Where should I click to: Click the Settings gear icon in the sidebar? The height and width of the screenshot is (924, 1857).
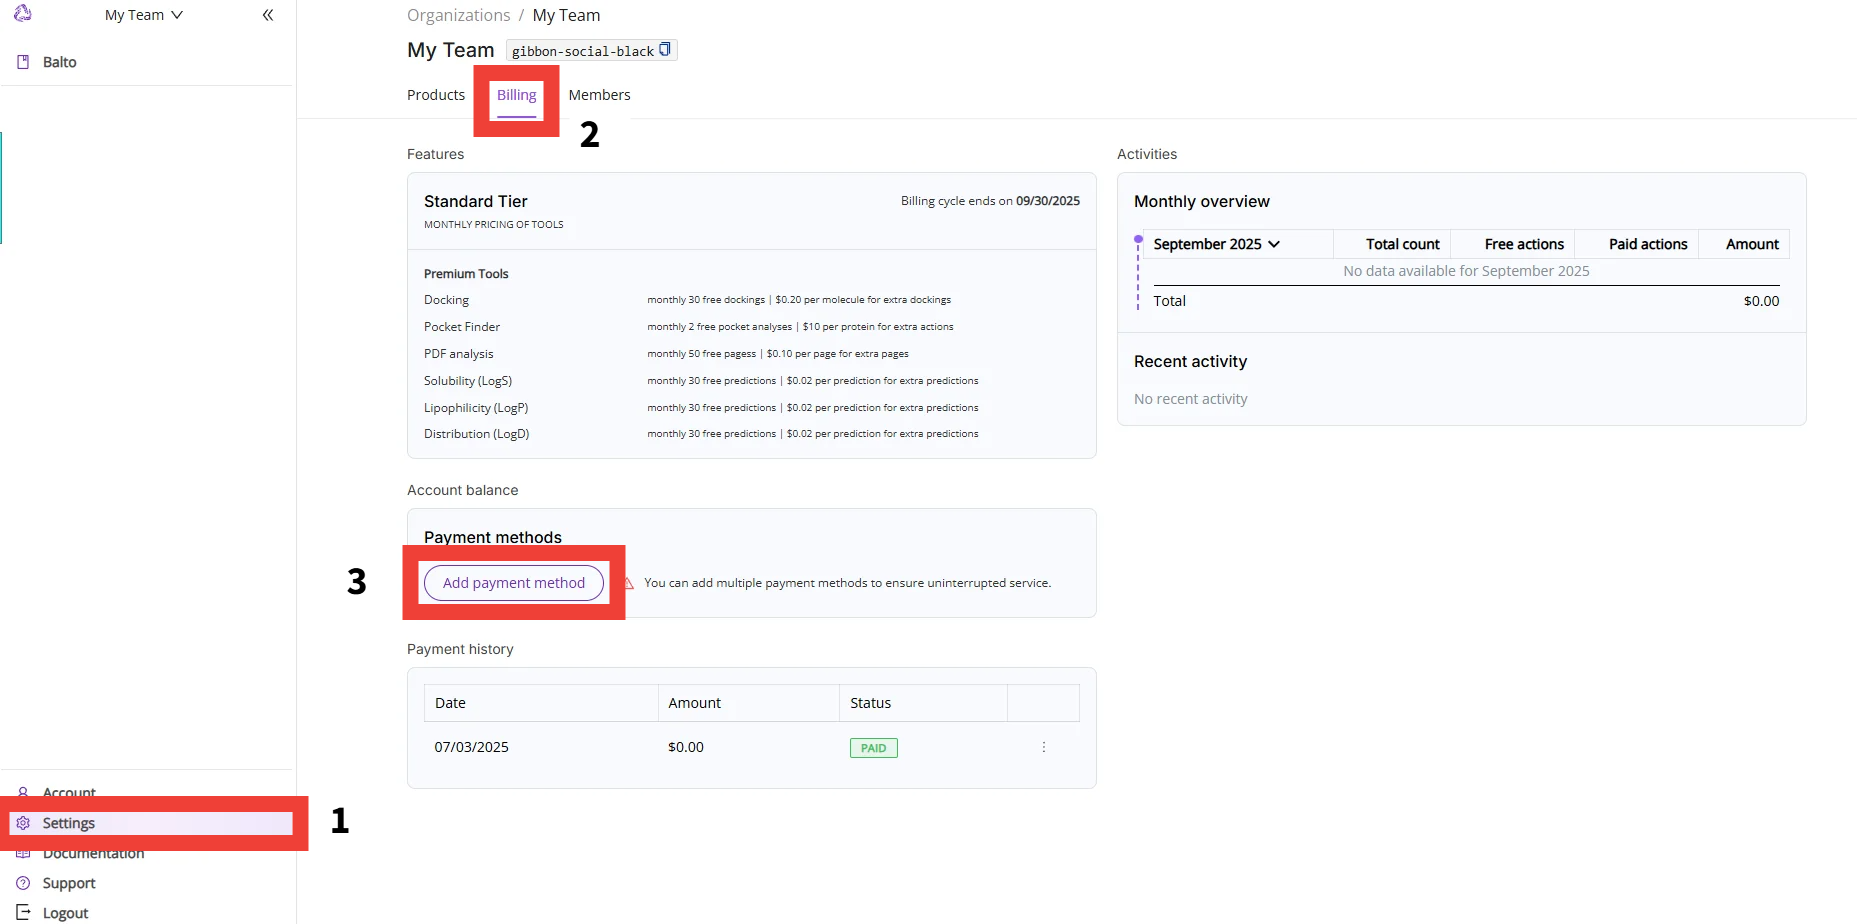click(23, 823)
